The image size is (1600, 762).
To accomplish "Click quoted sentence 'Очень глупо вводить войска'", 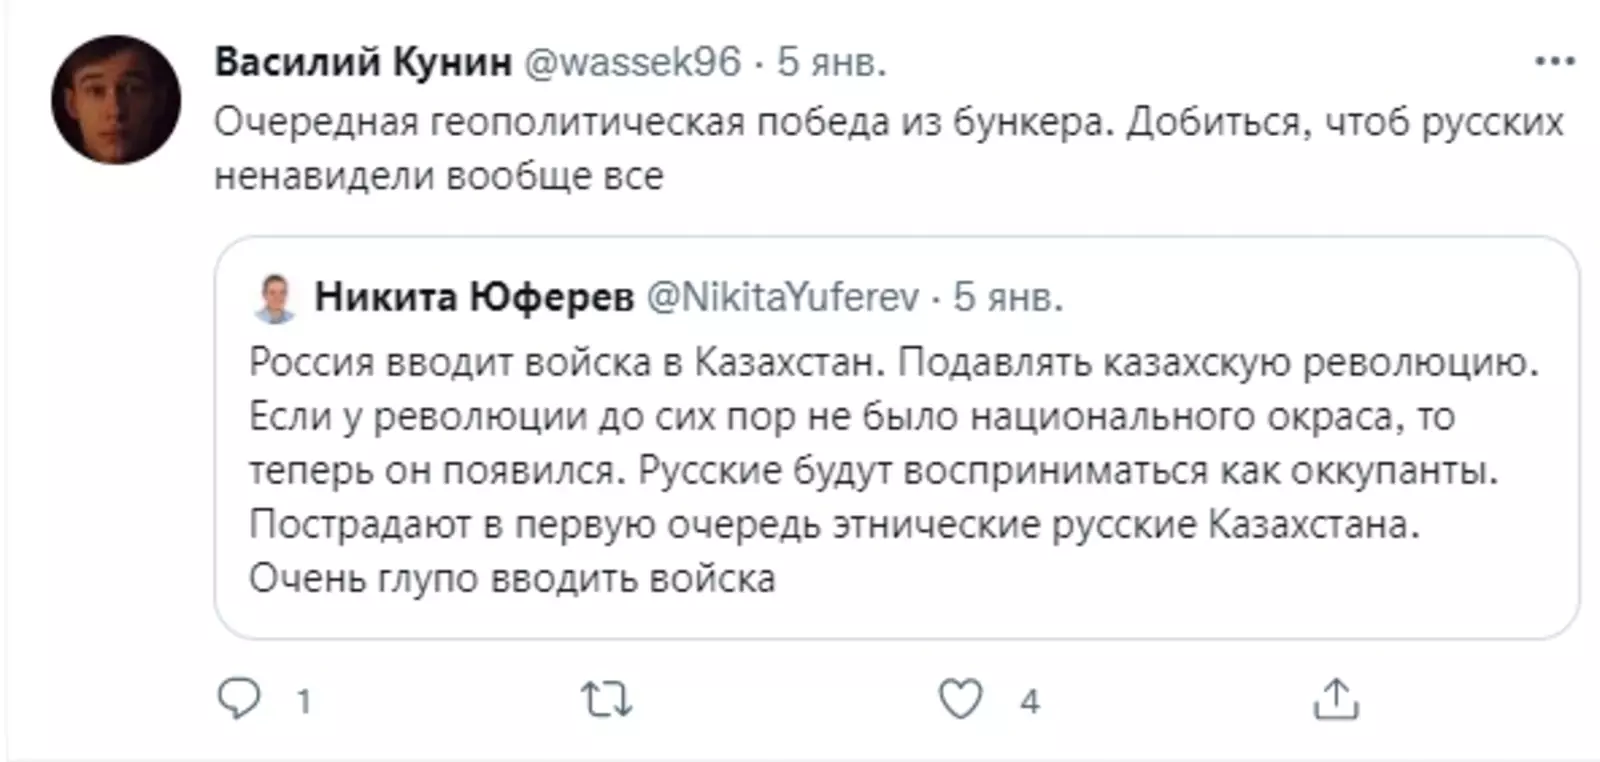I will point(512,578).
